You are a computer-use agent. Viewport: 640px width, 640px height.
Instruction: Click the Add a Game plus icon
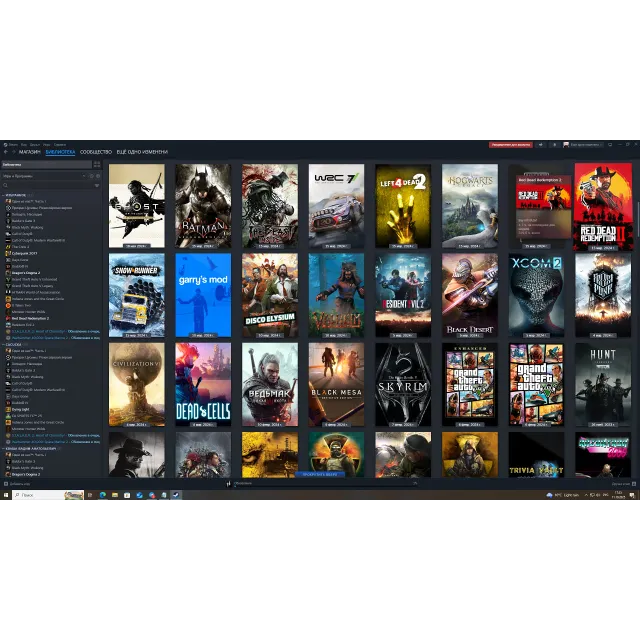click(6, 484)
